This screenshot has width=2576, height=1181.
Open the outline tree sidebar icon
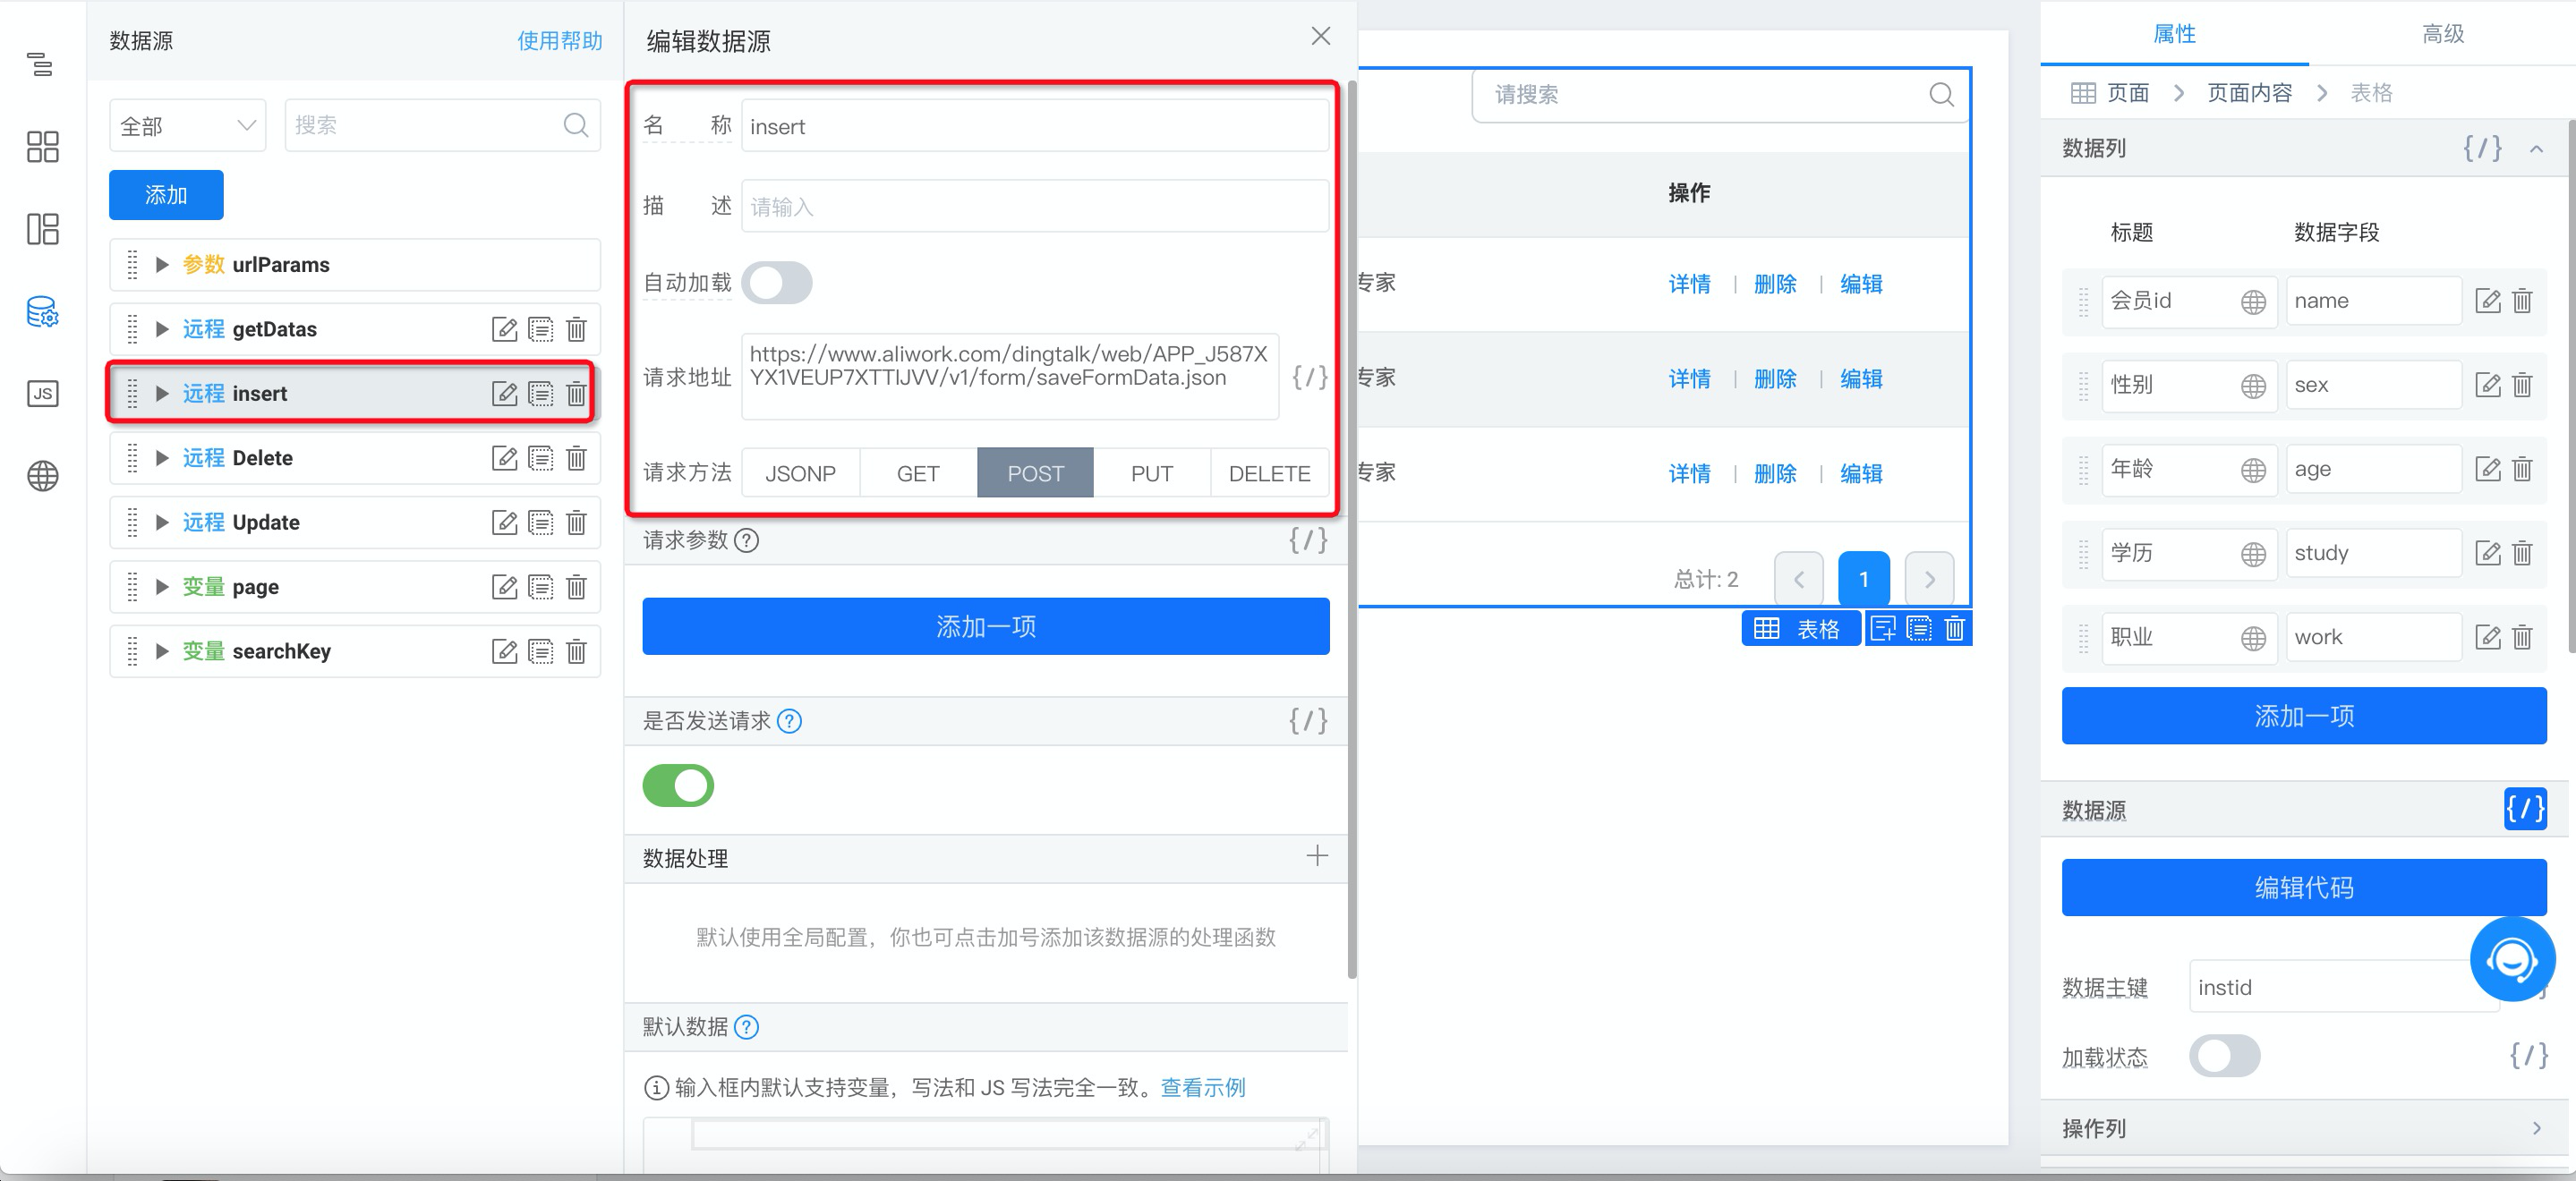coord(41,65)
